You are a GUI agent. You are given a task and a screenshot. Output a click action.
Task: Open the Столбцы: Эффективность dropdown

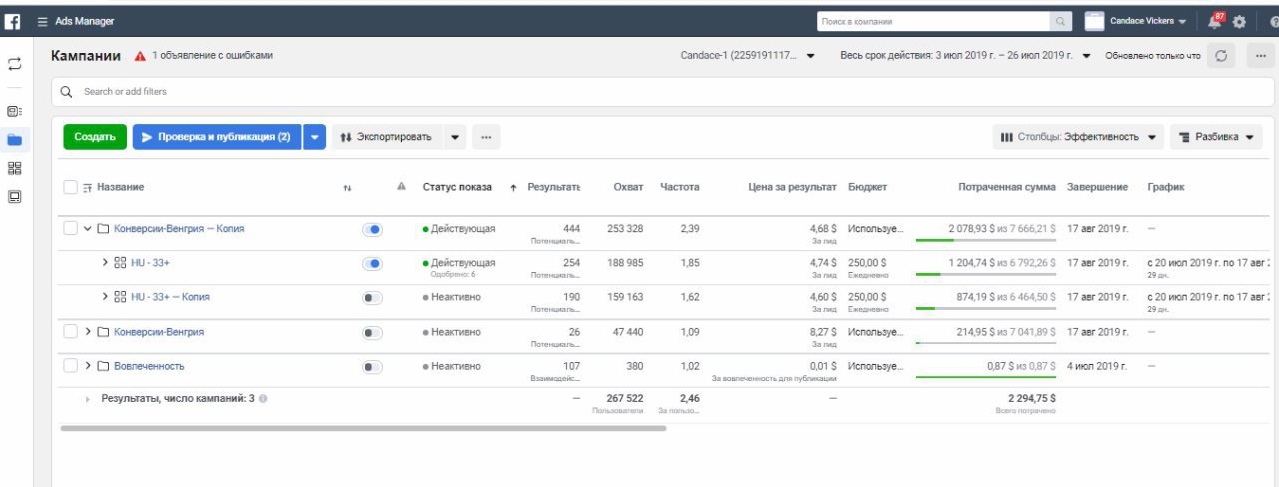pyautogui.click(x=1078, y=137)
